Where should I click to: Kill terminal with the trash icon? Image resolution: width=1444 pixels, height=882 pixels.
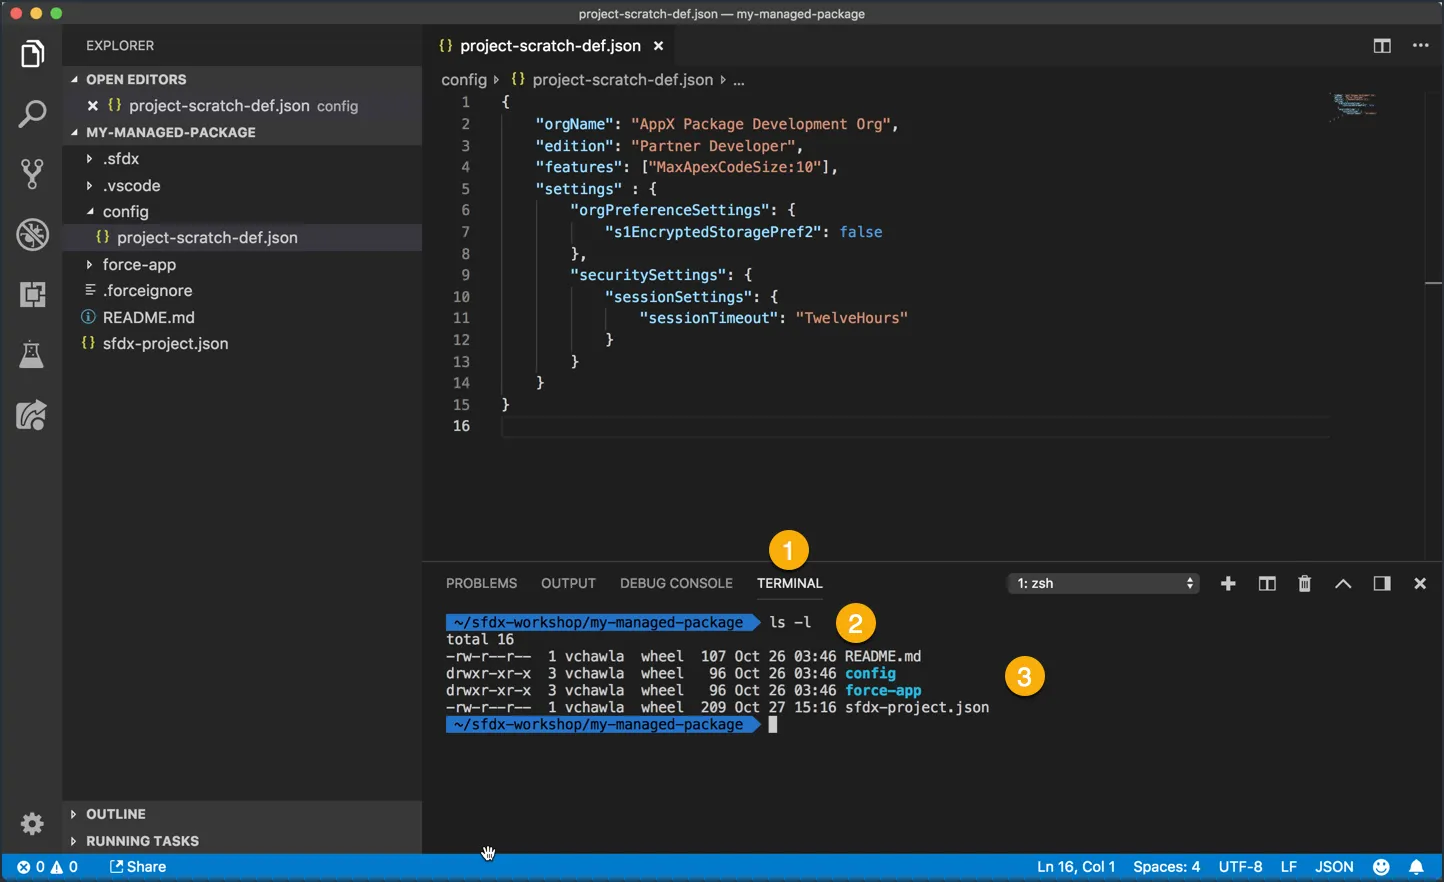coord(1304,584)
